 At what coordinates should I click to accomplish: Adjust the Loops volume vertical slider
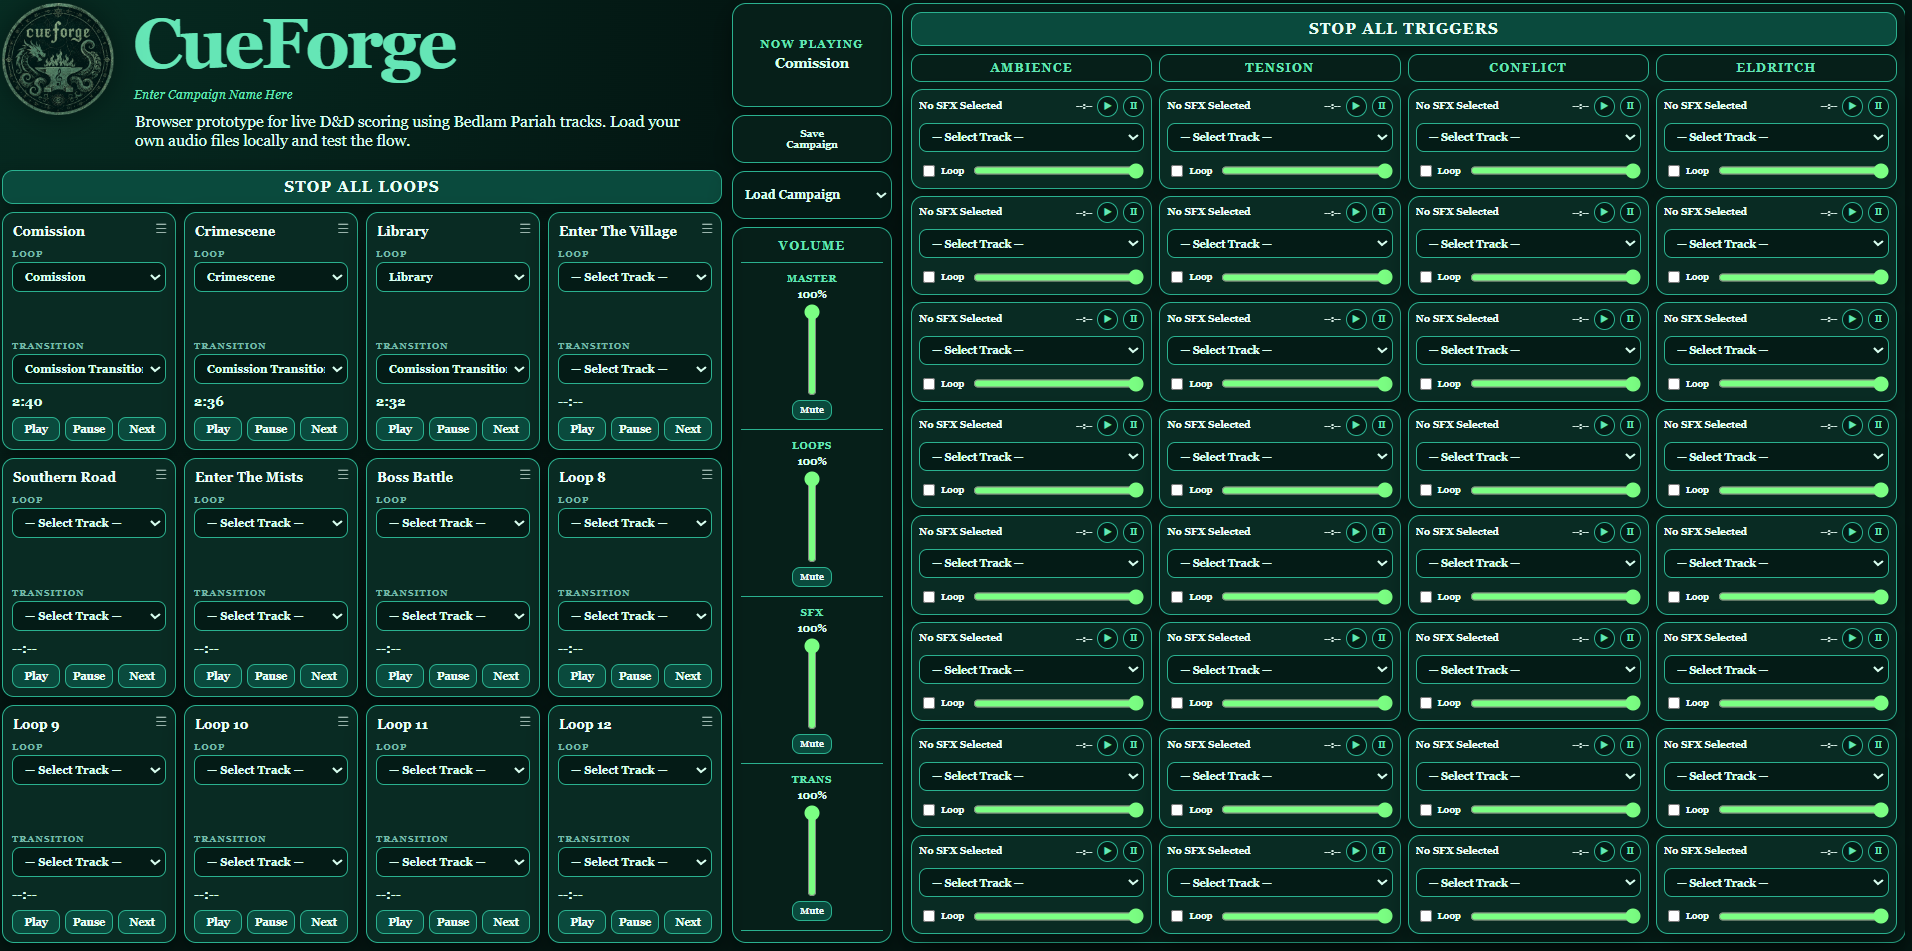coord(812,518)
